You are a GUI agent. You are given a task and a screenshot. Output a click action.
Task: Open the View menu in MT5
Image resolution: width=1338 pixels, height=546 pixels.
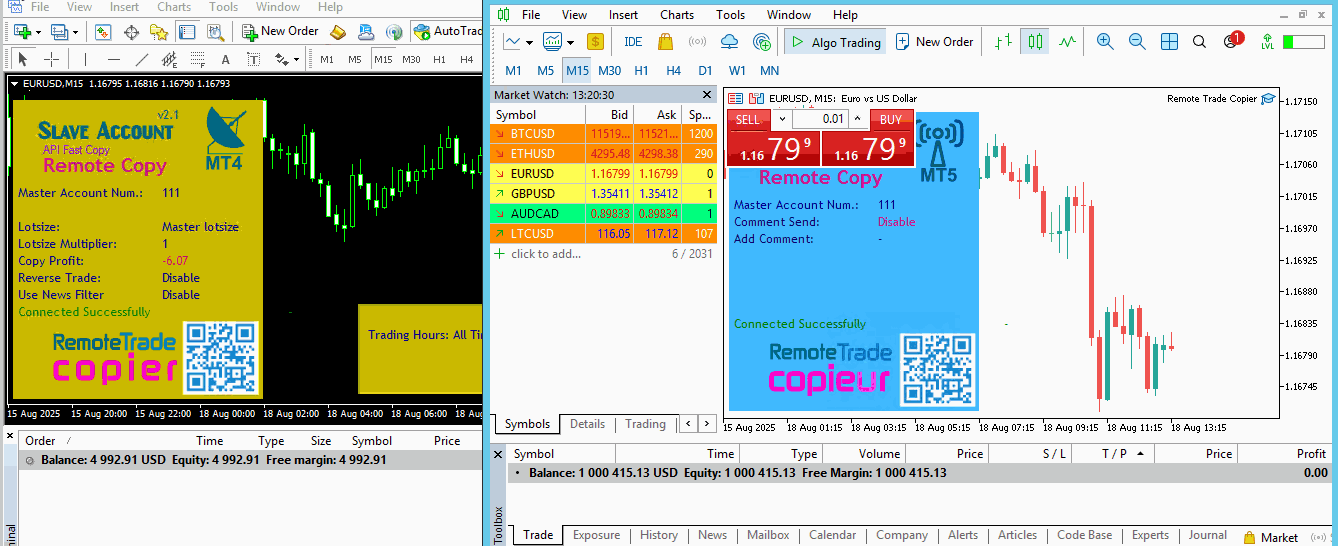pyautogui.click(x=575, y=15)
